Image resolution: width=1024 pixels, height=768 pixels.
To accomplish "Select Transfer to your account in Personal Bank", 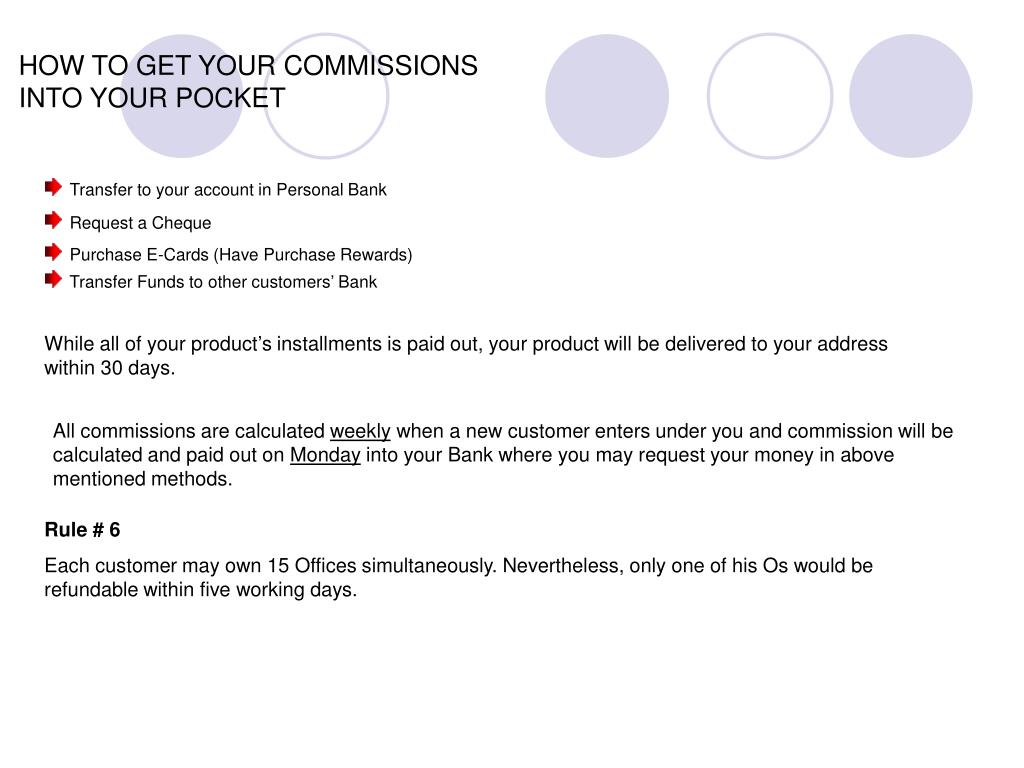I will point(228,189).
